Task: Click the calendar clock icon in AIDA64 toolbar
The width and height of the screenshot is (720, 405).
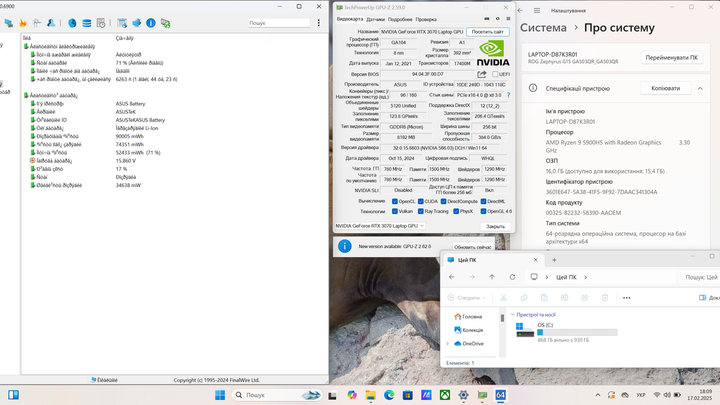Action: (x=101, y=23)
